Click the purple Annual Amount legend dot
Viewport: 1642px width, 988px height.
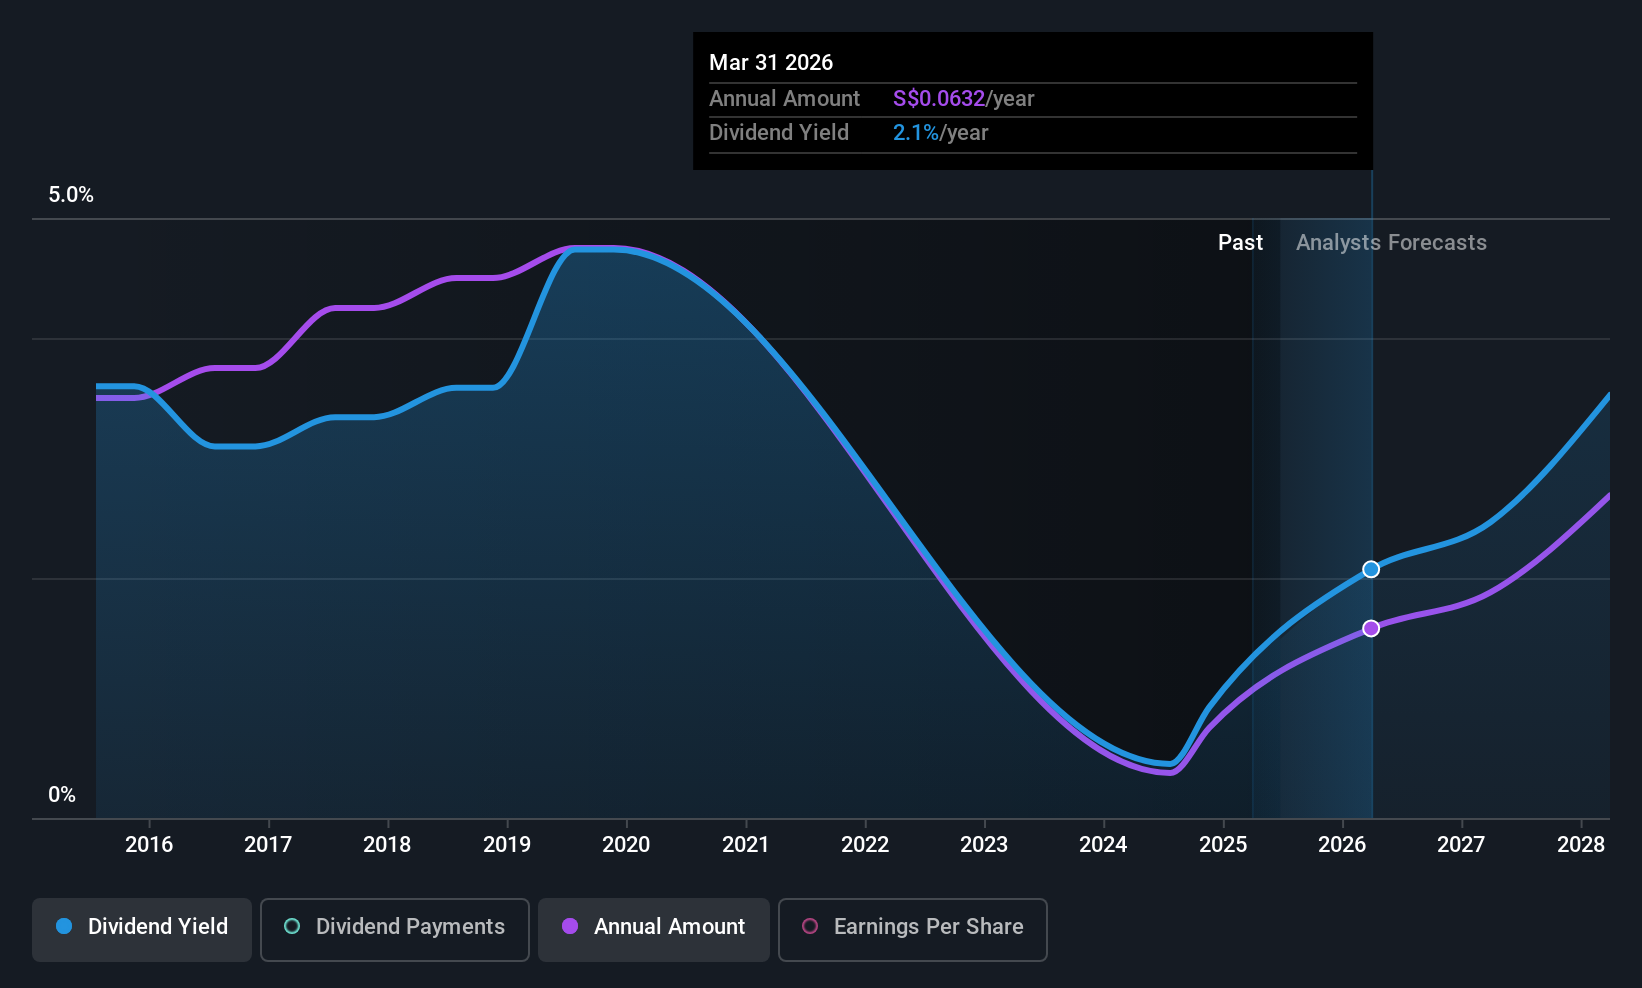[x=570, y=927]
